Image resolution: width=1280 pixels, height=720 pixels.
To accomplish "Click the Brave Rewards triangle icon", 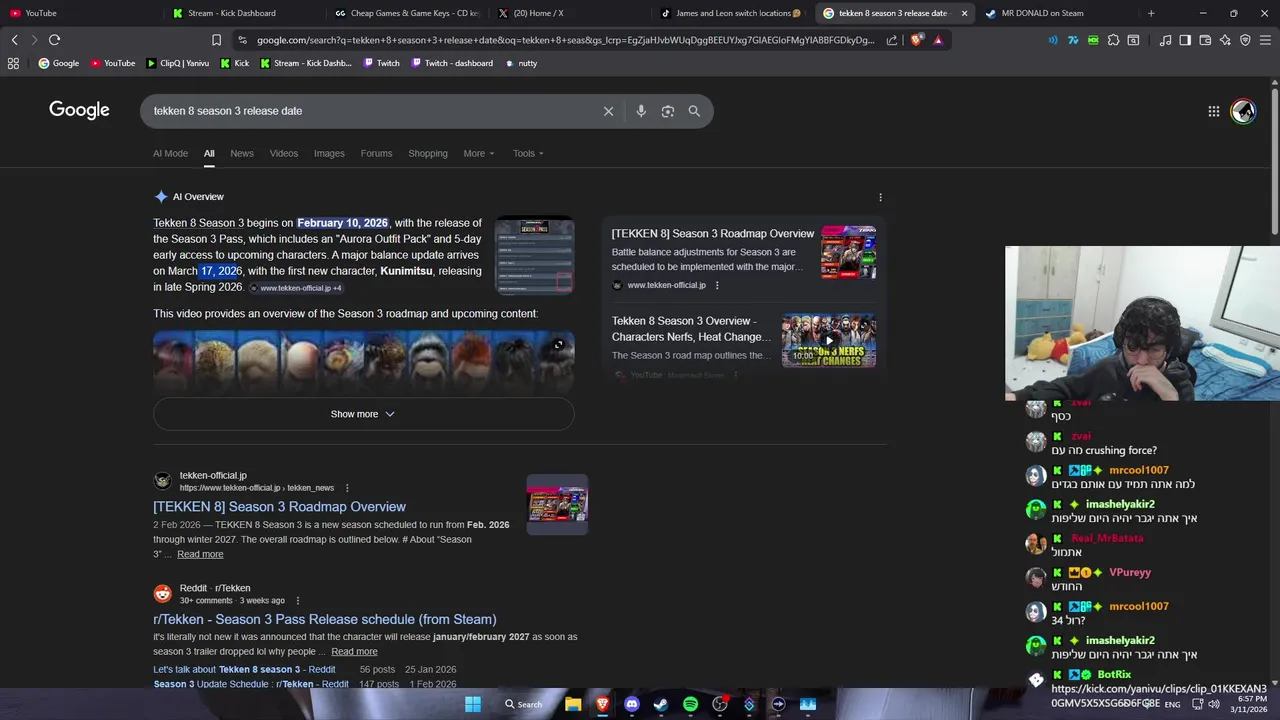I will pyautogui.click(x=938, y=40).
